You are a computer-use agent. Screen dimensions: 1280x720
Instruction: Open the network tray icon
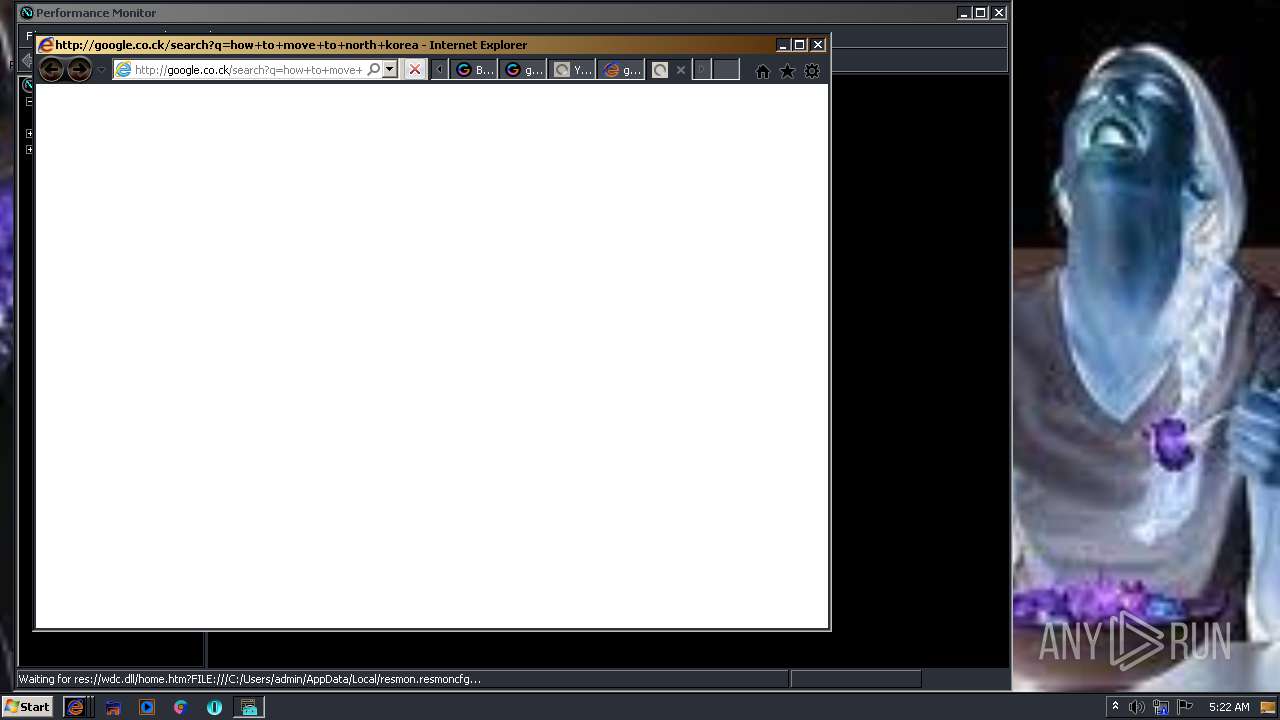[x=1161, y=707]
